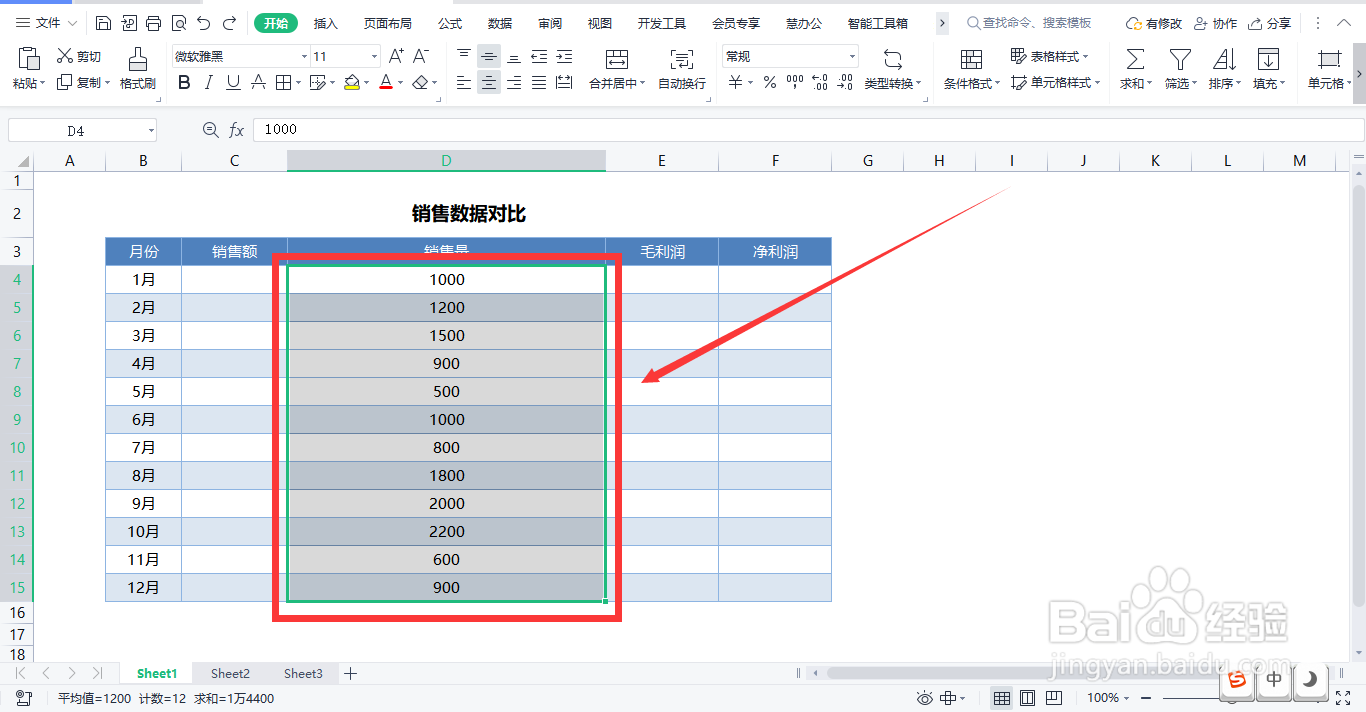This screenshot has width=1366, height=712.
Task: Click the font color red A swatch
Action: 386,83
